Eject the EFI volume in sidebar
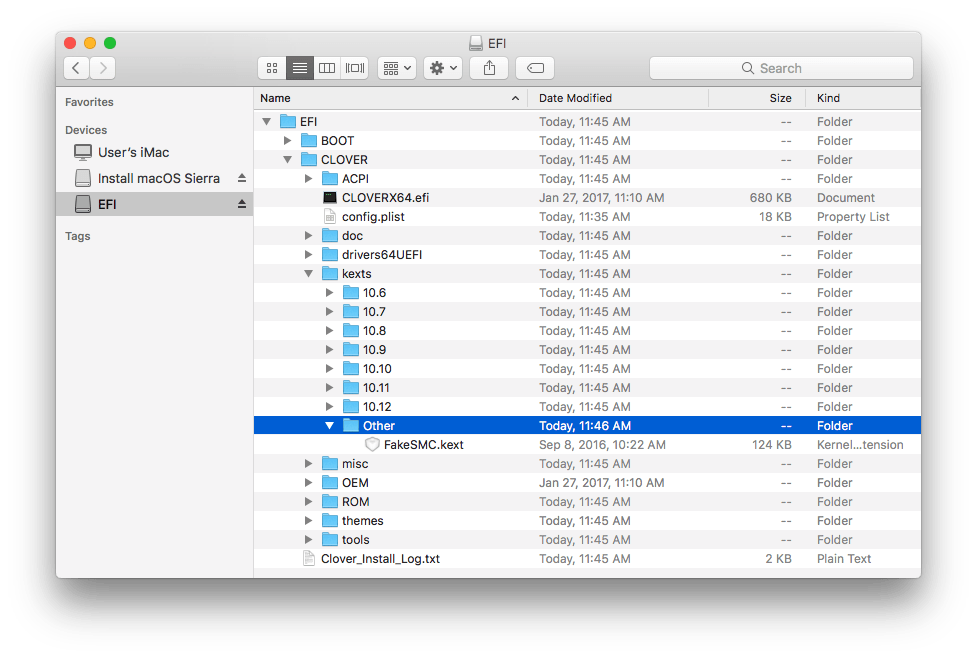The height and width of the screenshot is (658, 977). 242,204
